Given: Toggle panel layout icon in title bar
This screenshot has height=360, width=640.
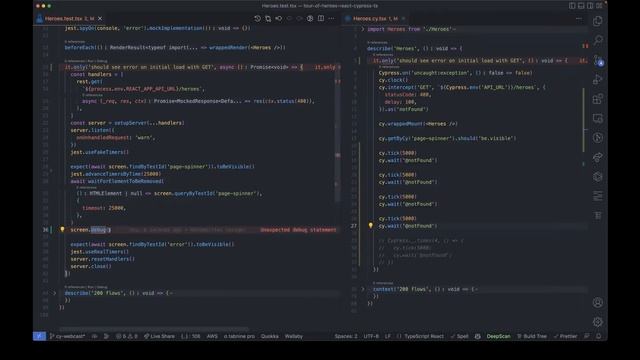Looking at the screenshot, I should click(x=581, y=6).
